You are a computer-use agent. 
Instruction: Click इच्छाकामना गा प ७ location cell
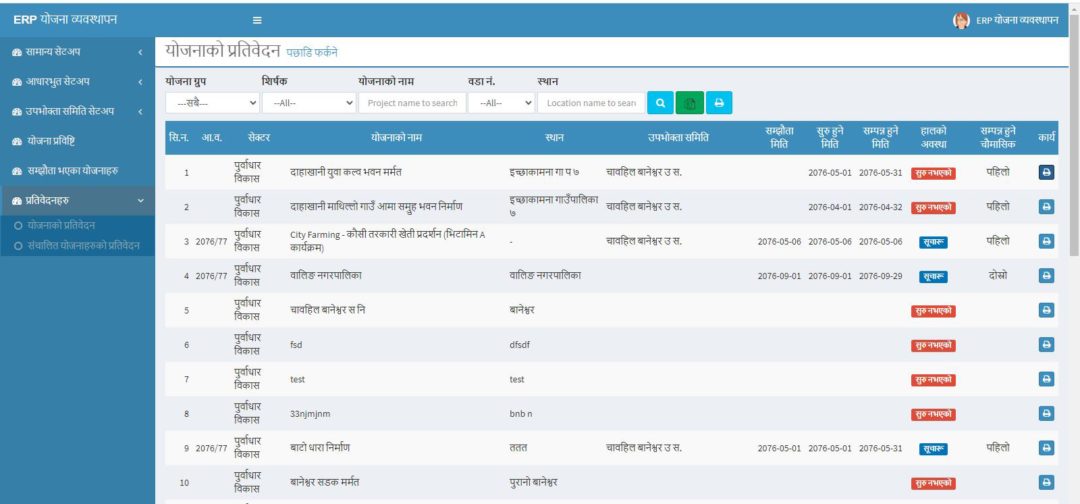coord(543,172)
